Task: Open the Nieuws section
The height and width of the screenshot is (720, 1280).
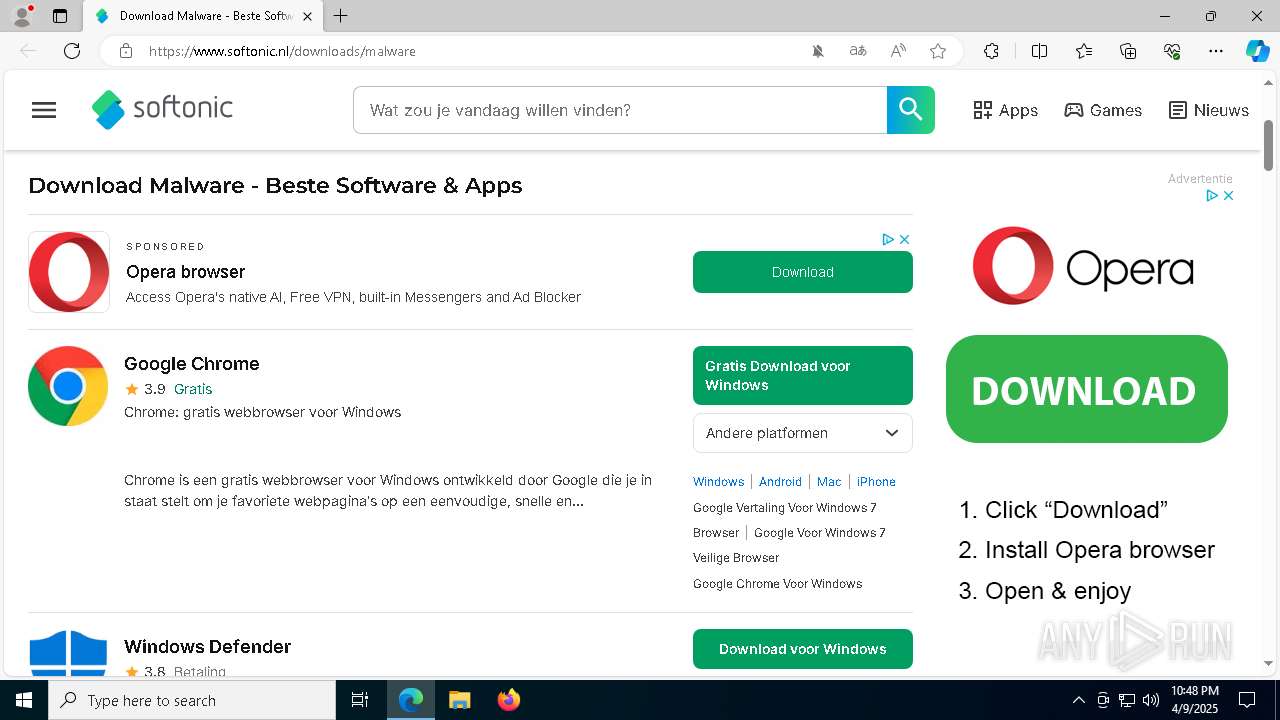Action: (1209, 110)
